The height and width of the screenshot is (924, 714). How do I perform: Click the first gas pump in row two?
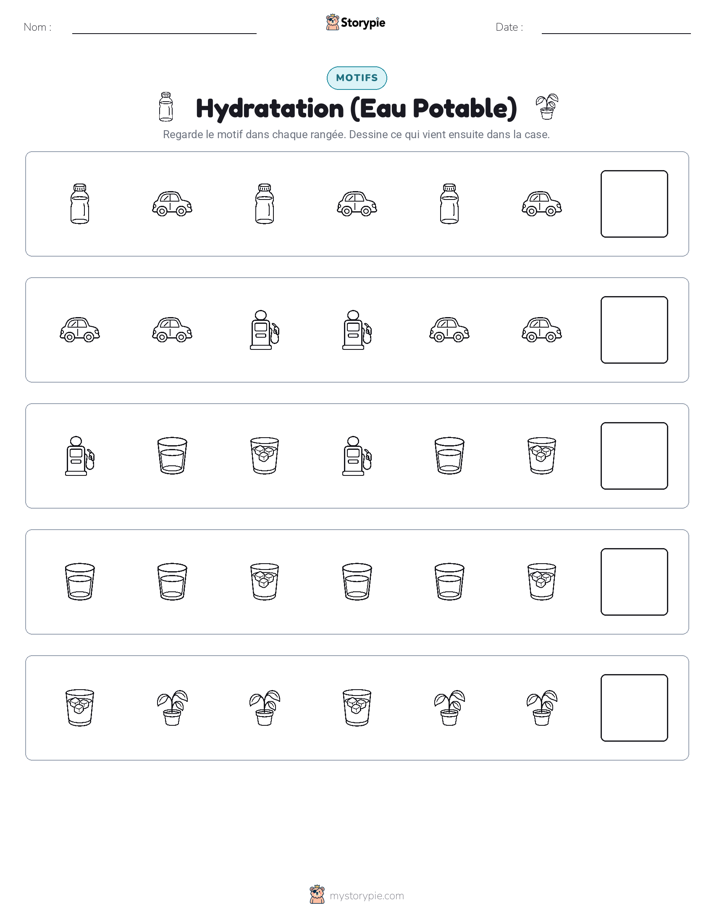(264, 330)
